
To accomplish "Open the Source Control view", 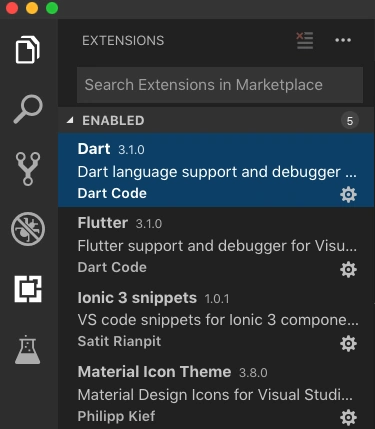I will (28, 169).
